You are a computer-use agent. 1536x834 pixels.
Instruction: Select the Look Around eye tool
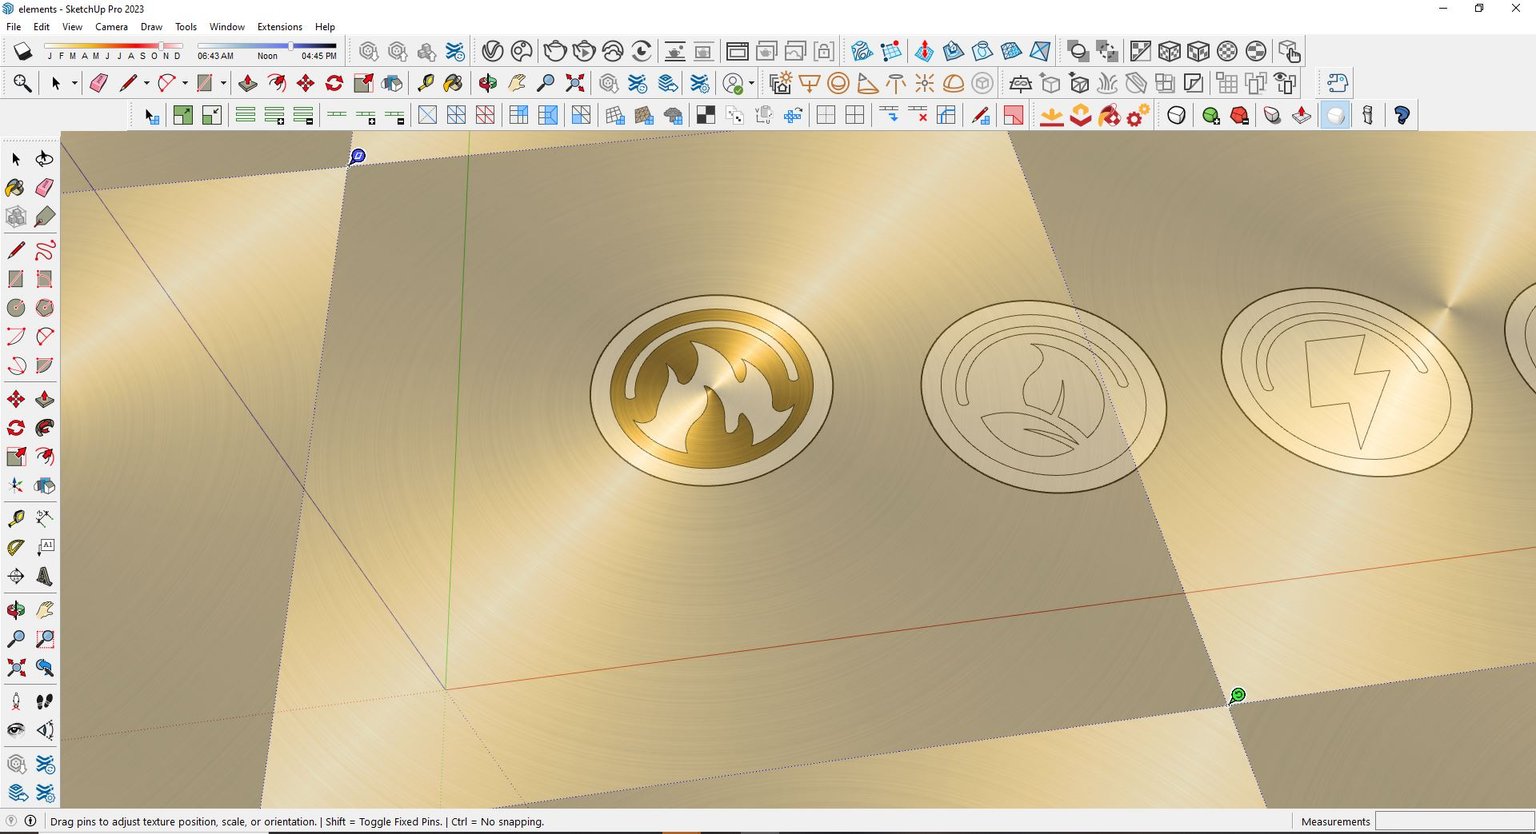(x=15, y=730)
